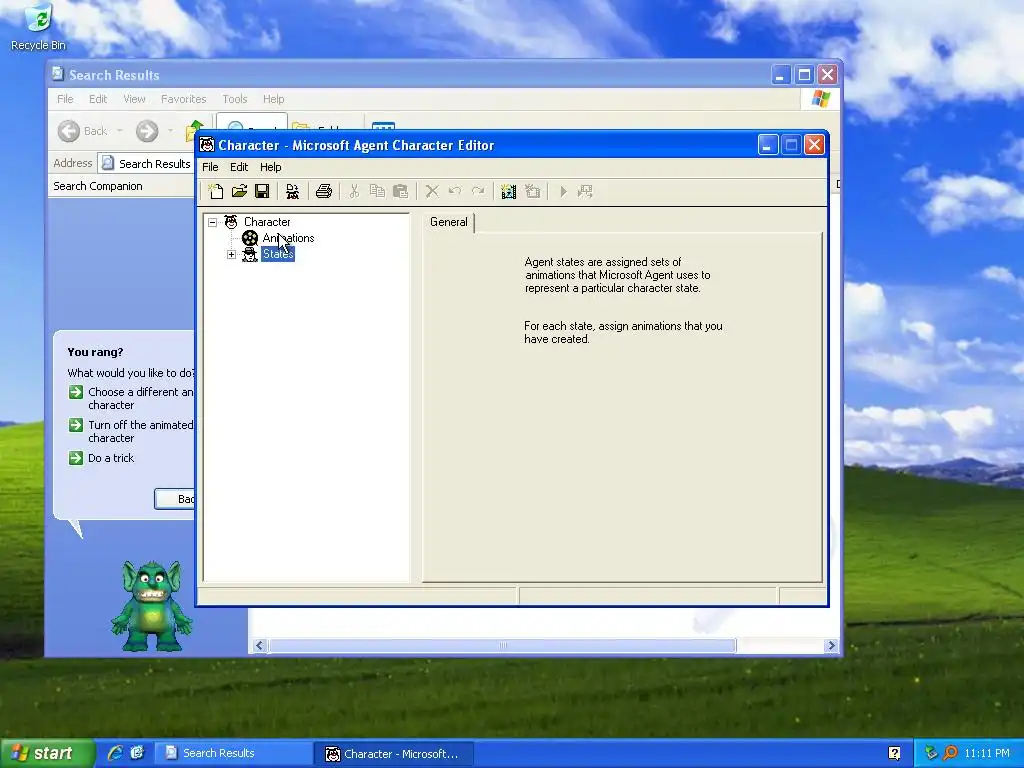This screenshot has height=768, width=1024.
Task: Select Animations in the tree
Action: click(288, 238)
